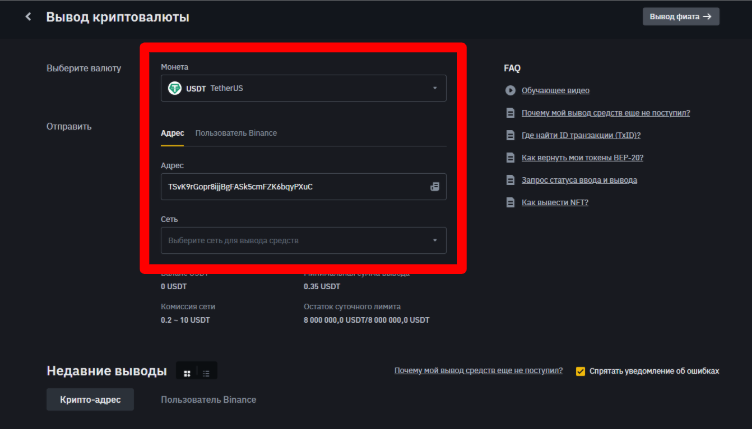Open Где найти ID транзакции link
The image size is (752, 429).
[x=581, y=135]
